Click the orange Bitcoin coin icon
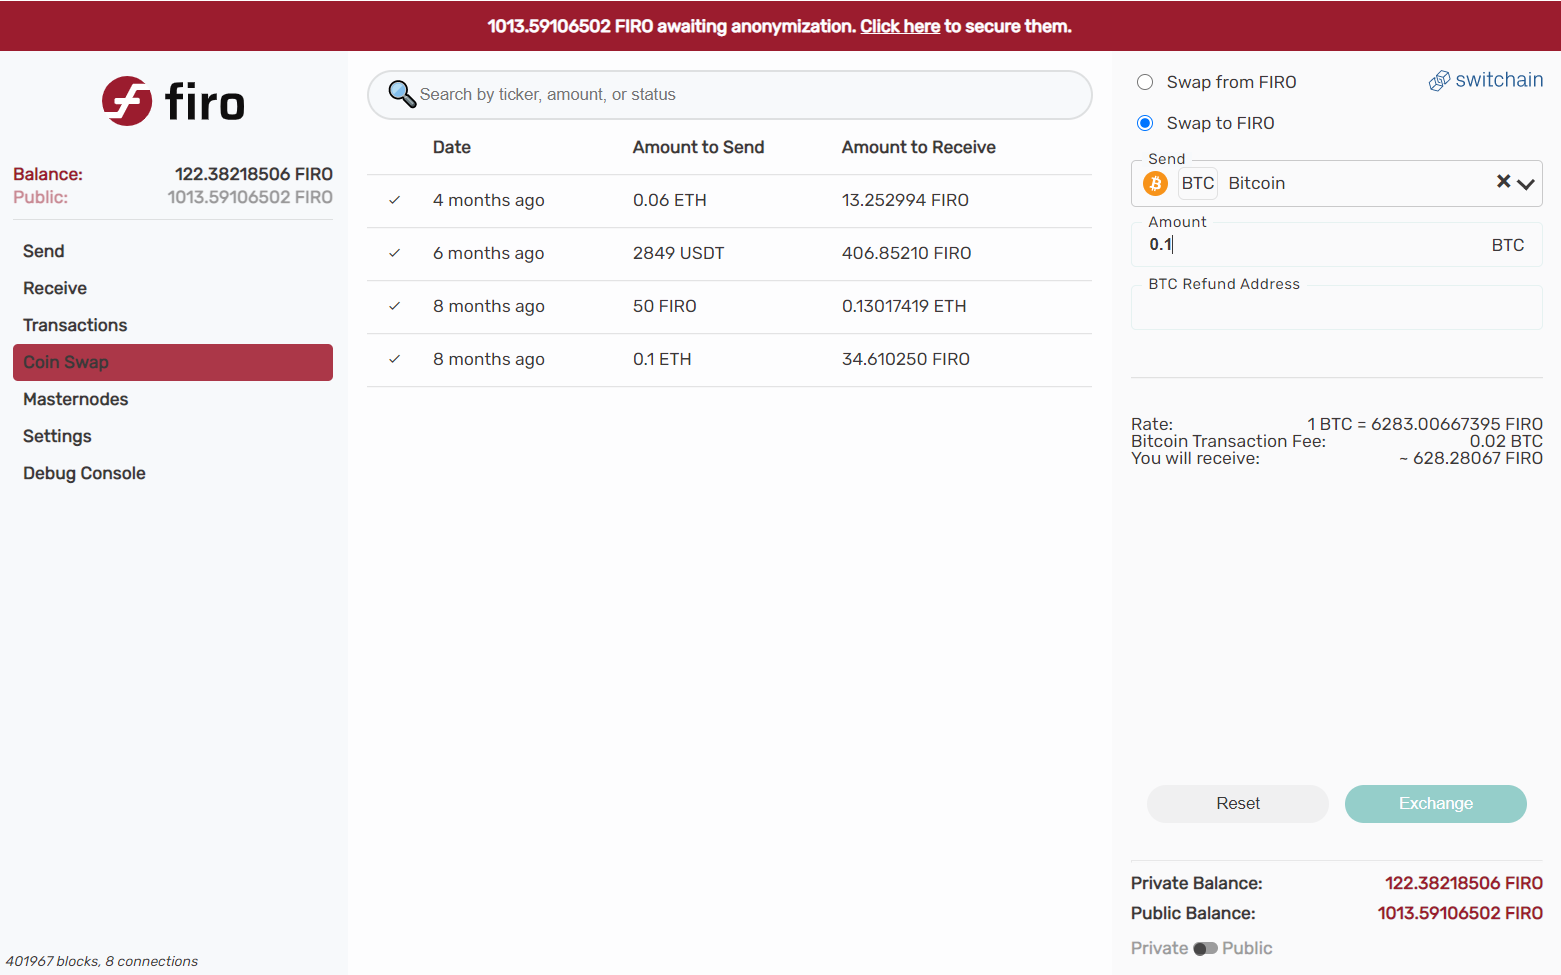 point(1156,183)
